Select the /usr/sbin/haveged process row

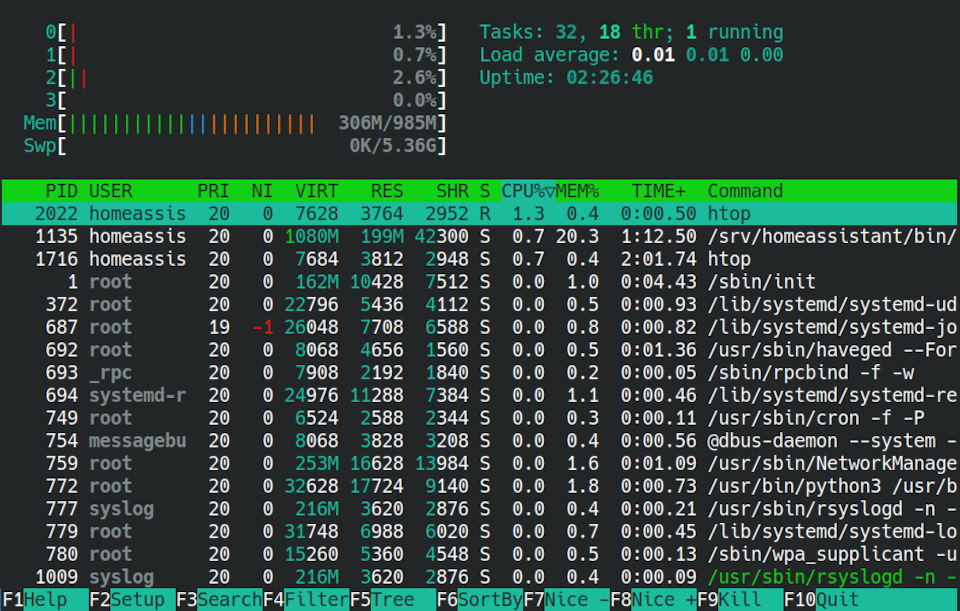click(x=480, y=350)
